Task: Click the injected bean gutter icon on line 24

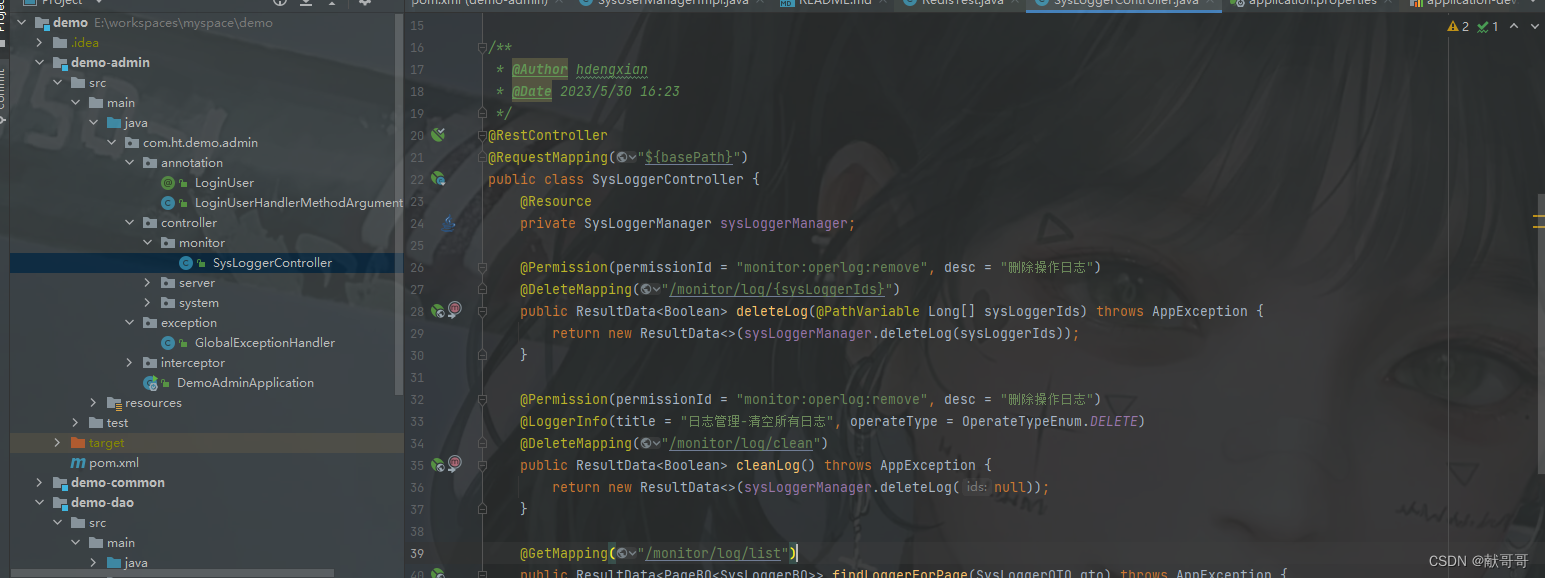Action: coord(447,223)
